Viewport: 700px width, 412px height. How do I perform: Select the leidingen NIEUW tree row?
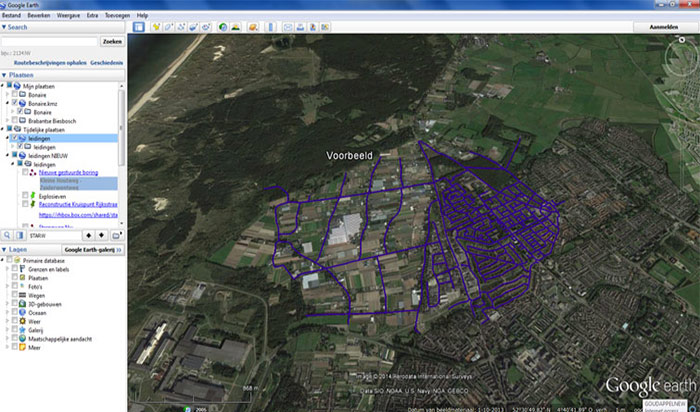point(48,156)
